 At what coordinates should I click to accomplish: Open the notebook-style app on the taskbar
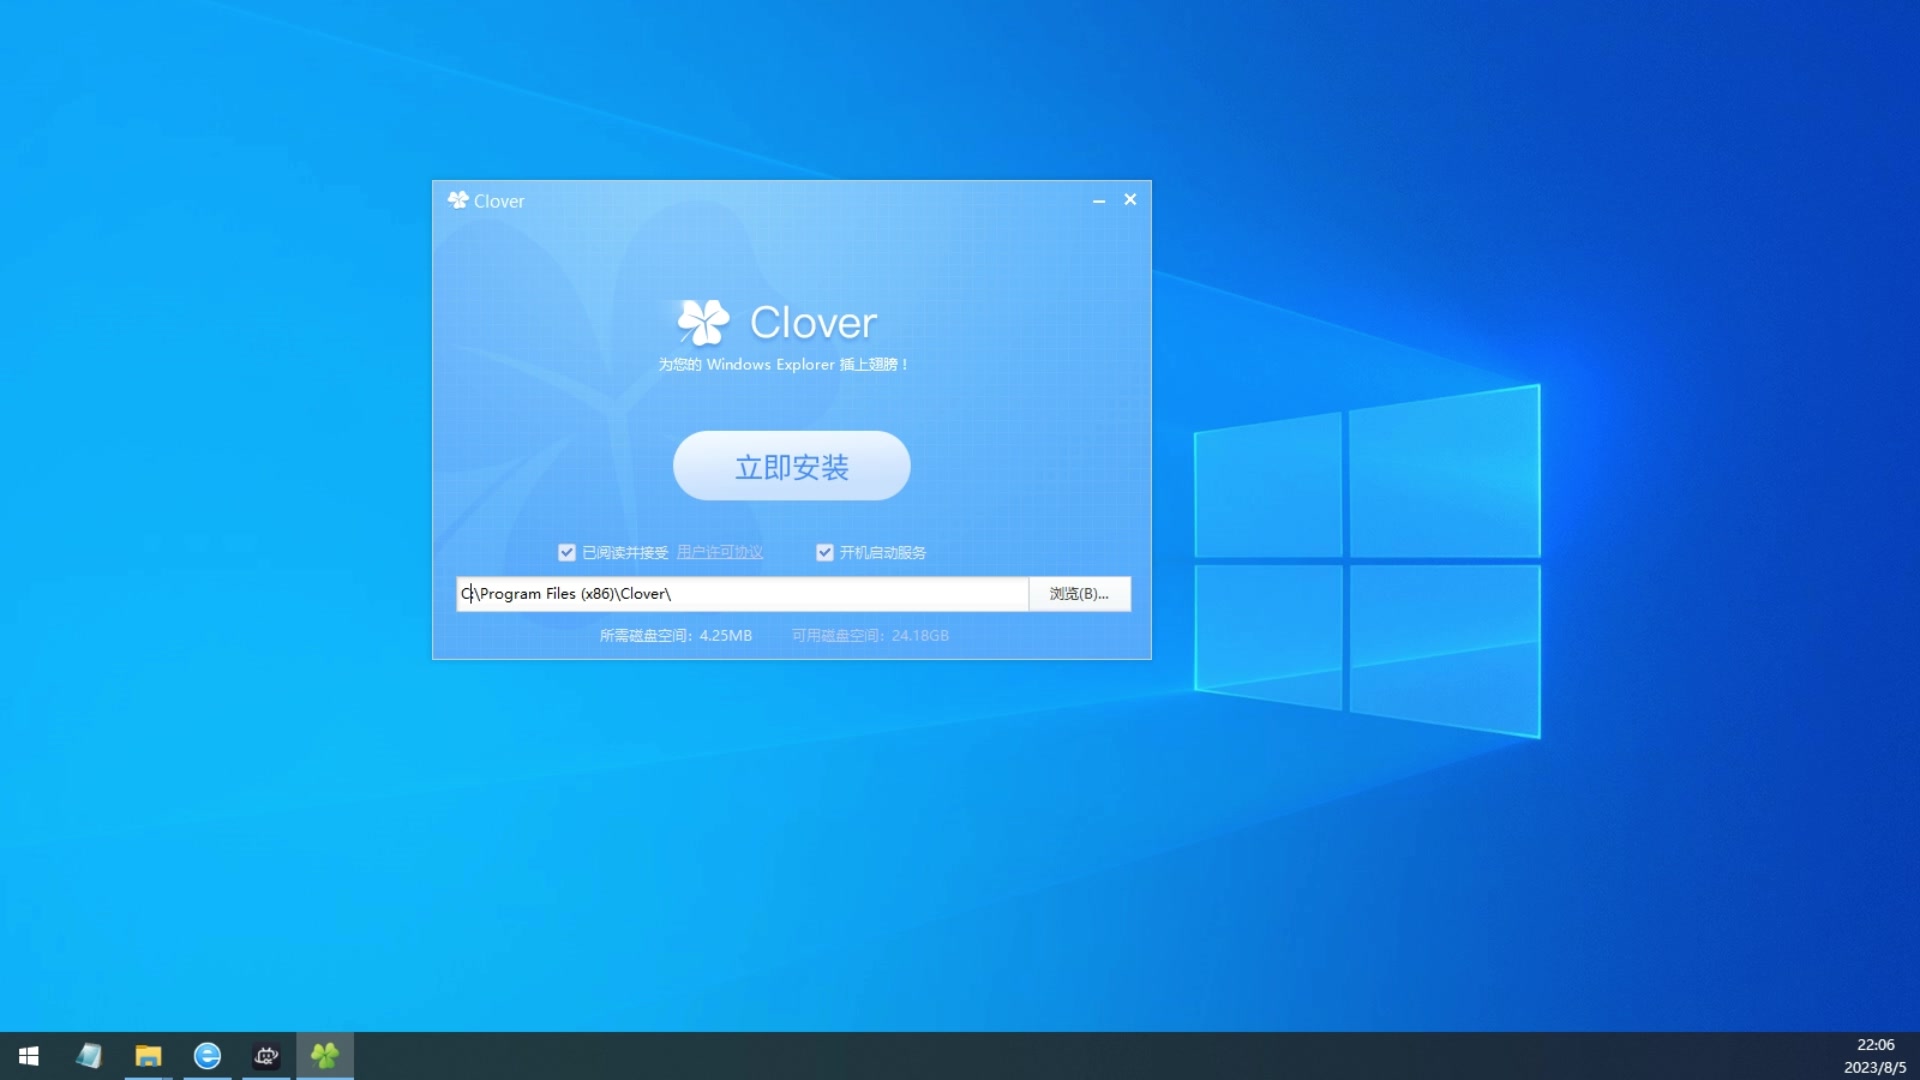click(x=89, y=1056)
